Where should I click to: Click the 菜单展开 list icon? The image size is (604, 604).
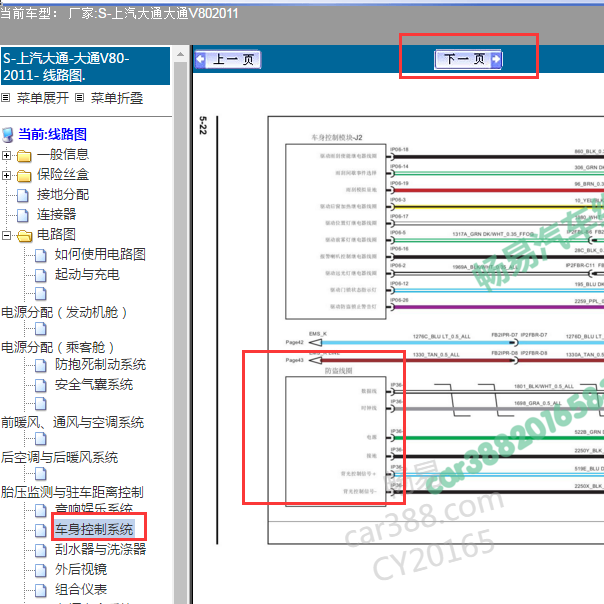[5, 98]
